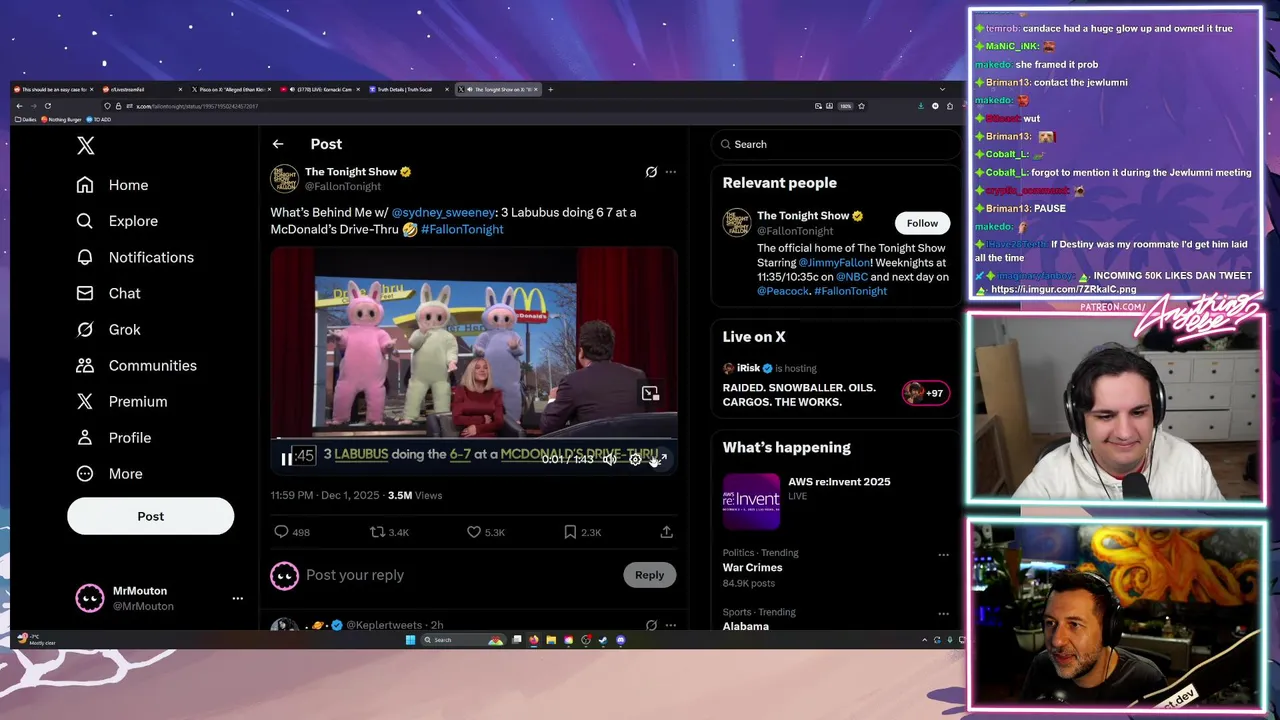Open Steam in the taskbar

click(603, 640)
